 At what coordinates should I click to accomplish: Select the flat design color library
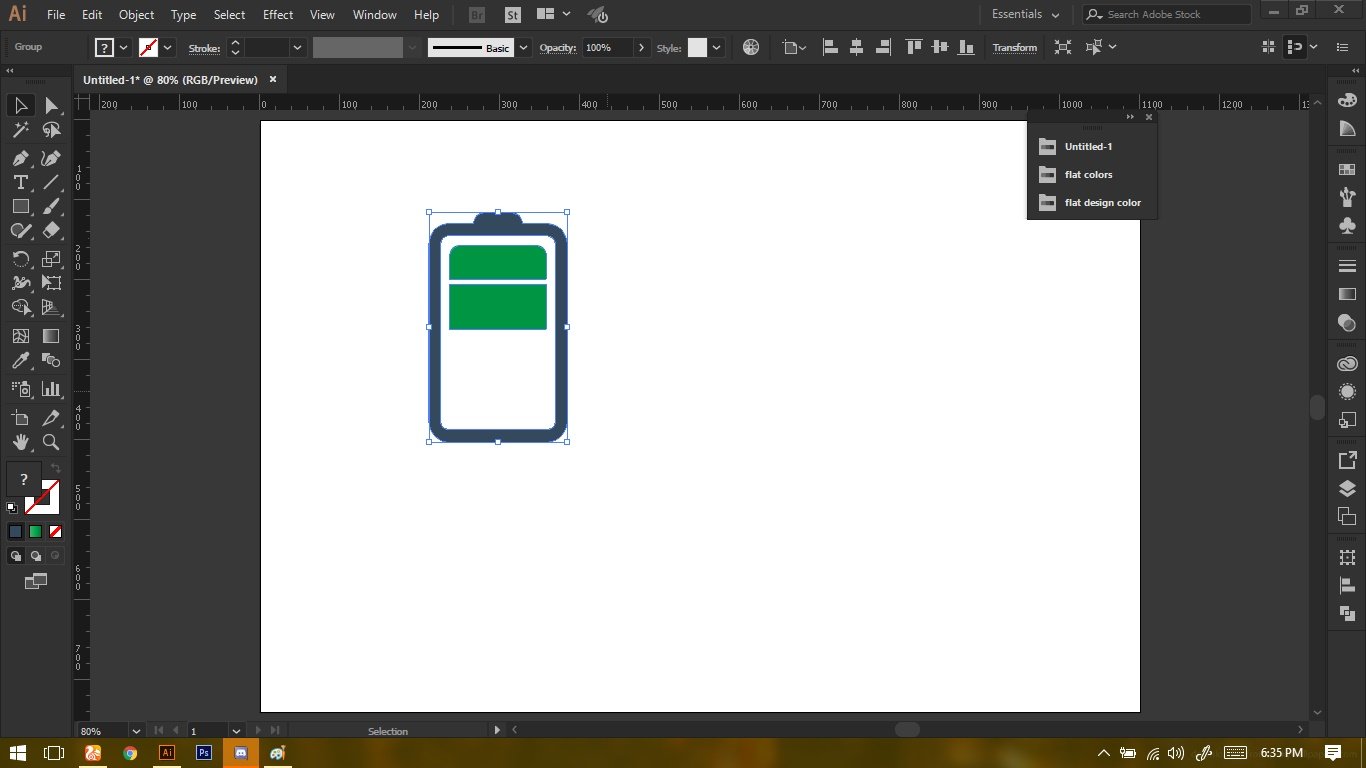(1102, 203)
